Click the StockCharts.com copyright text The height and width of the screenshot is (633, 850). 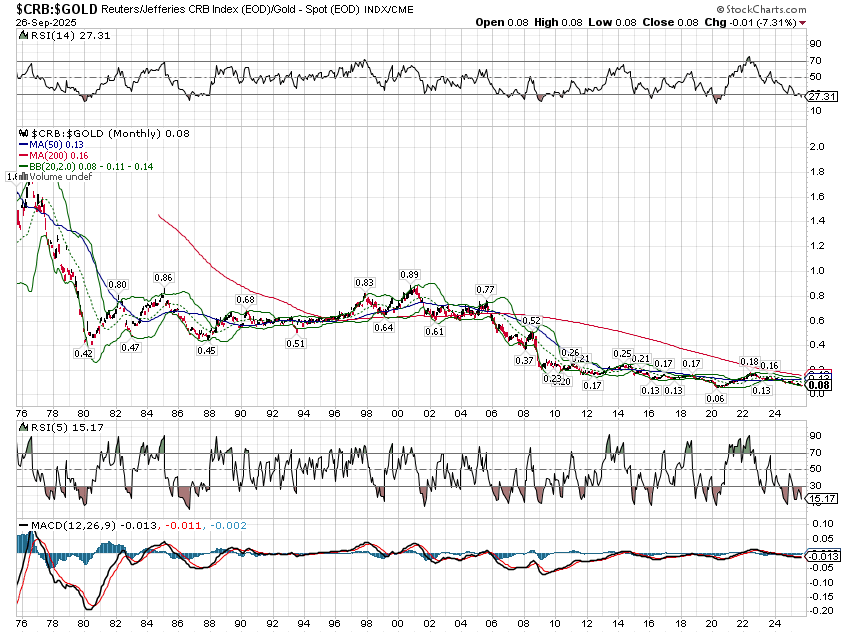click(762, 9)
